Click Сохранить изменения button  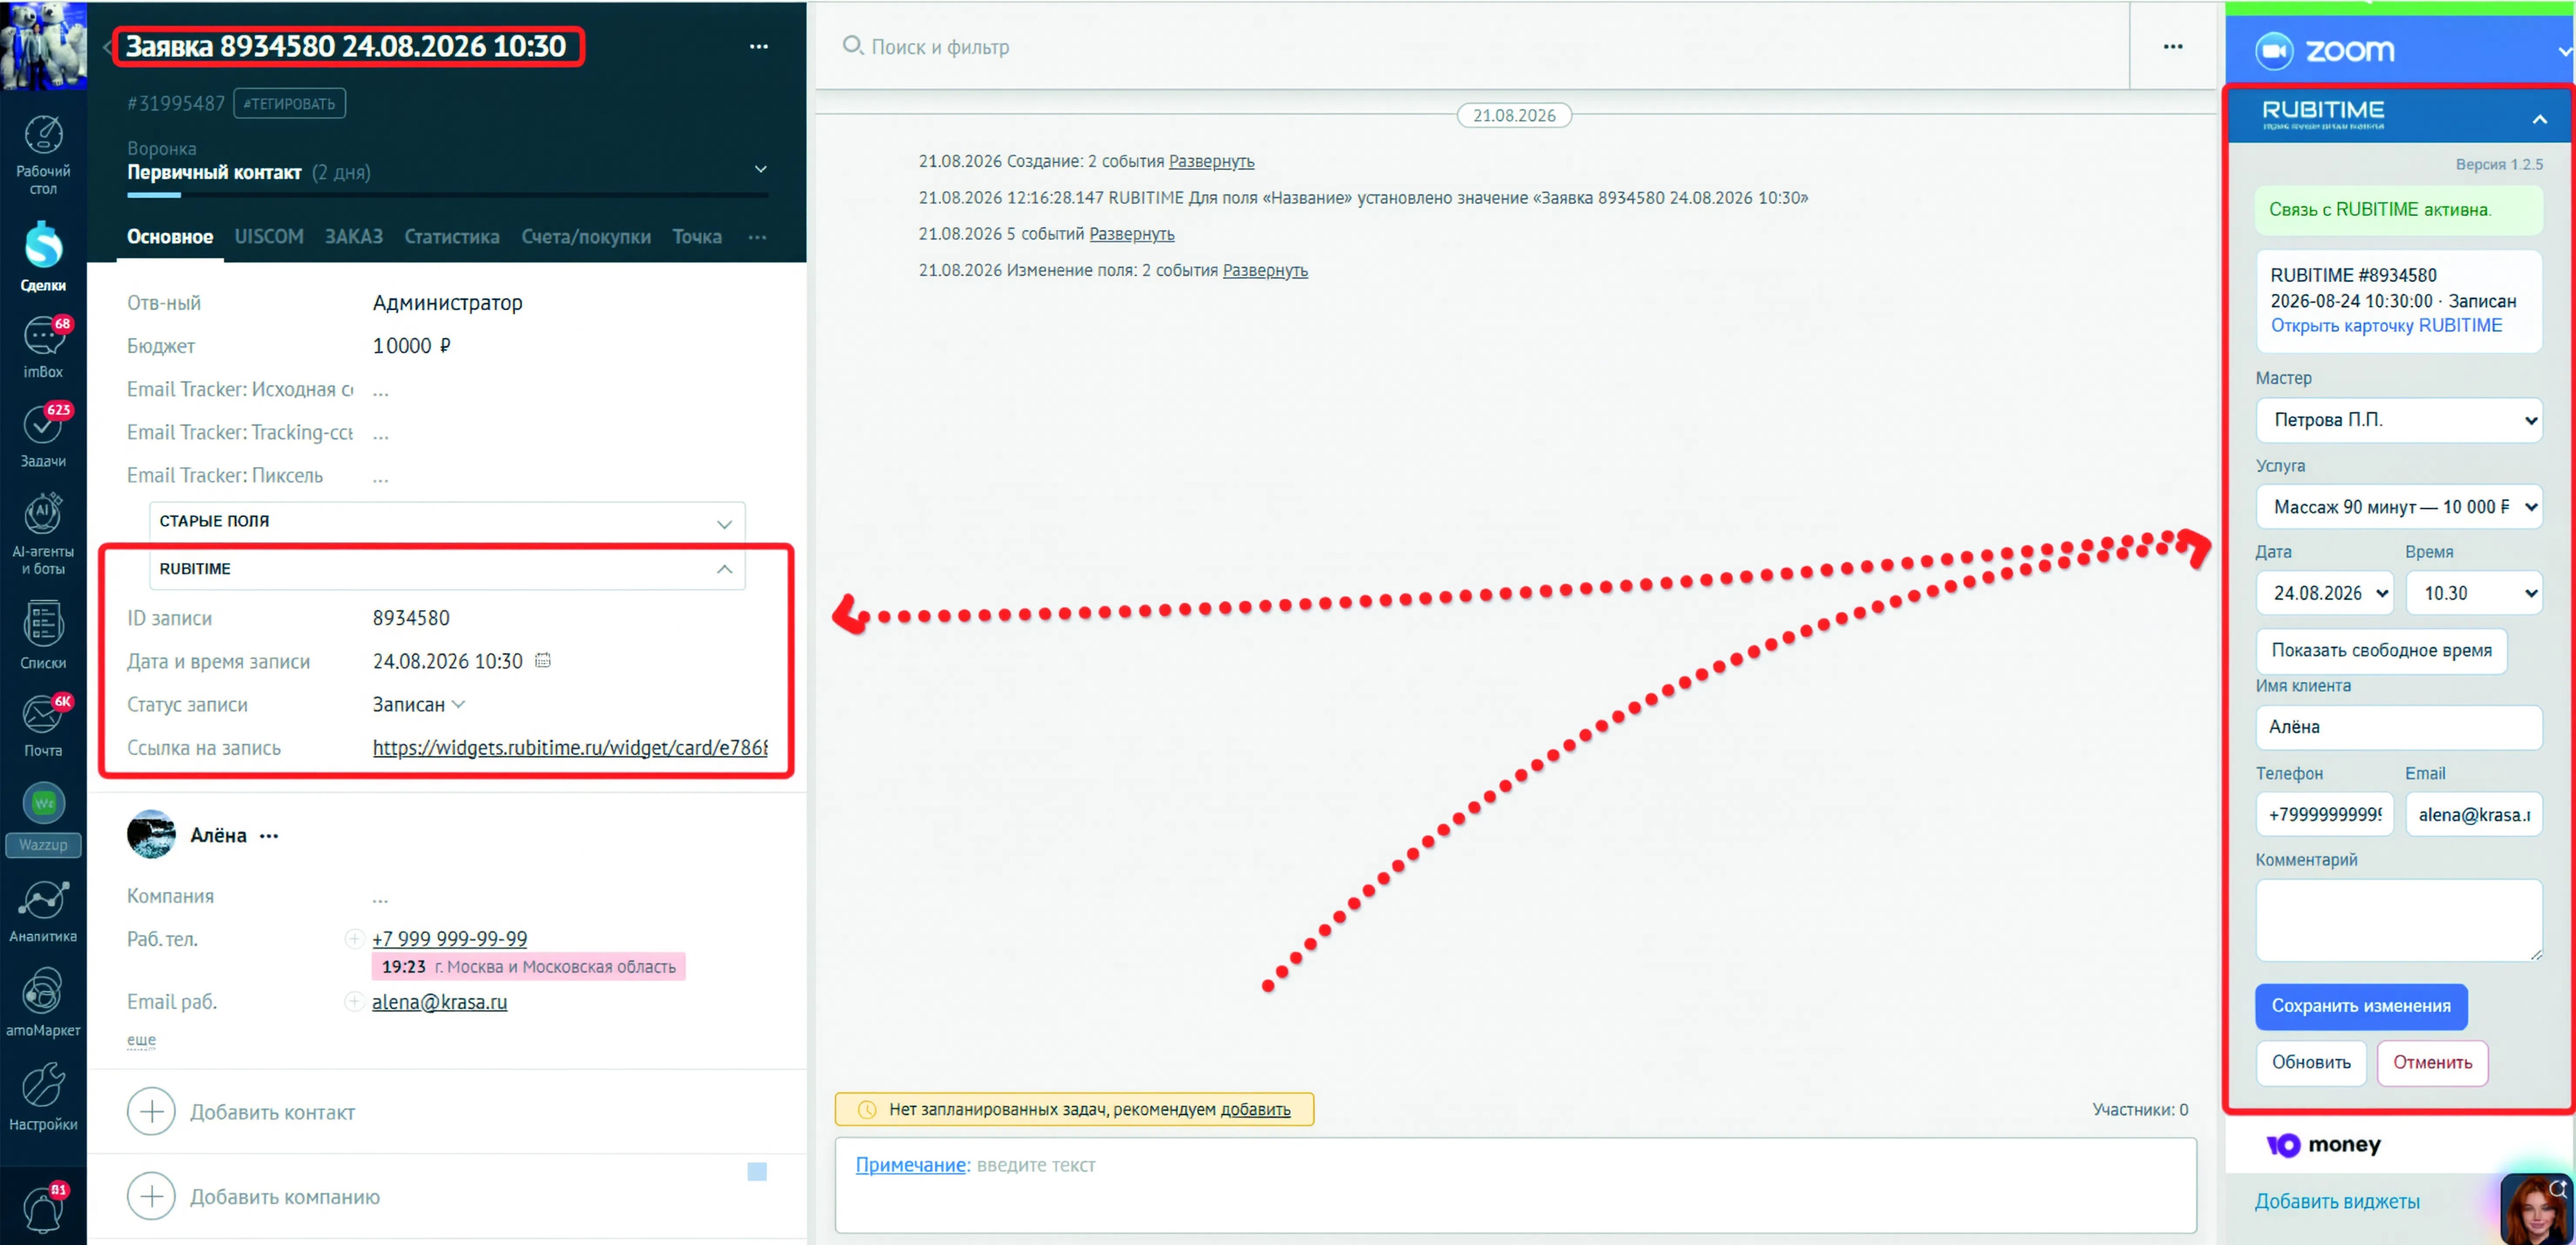[x=2361, y=1006]
